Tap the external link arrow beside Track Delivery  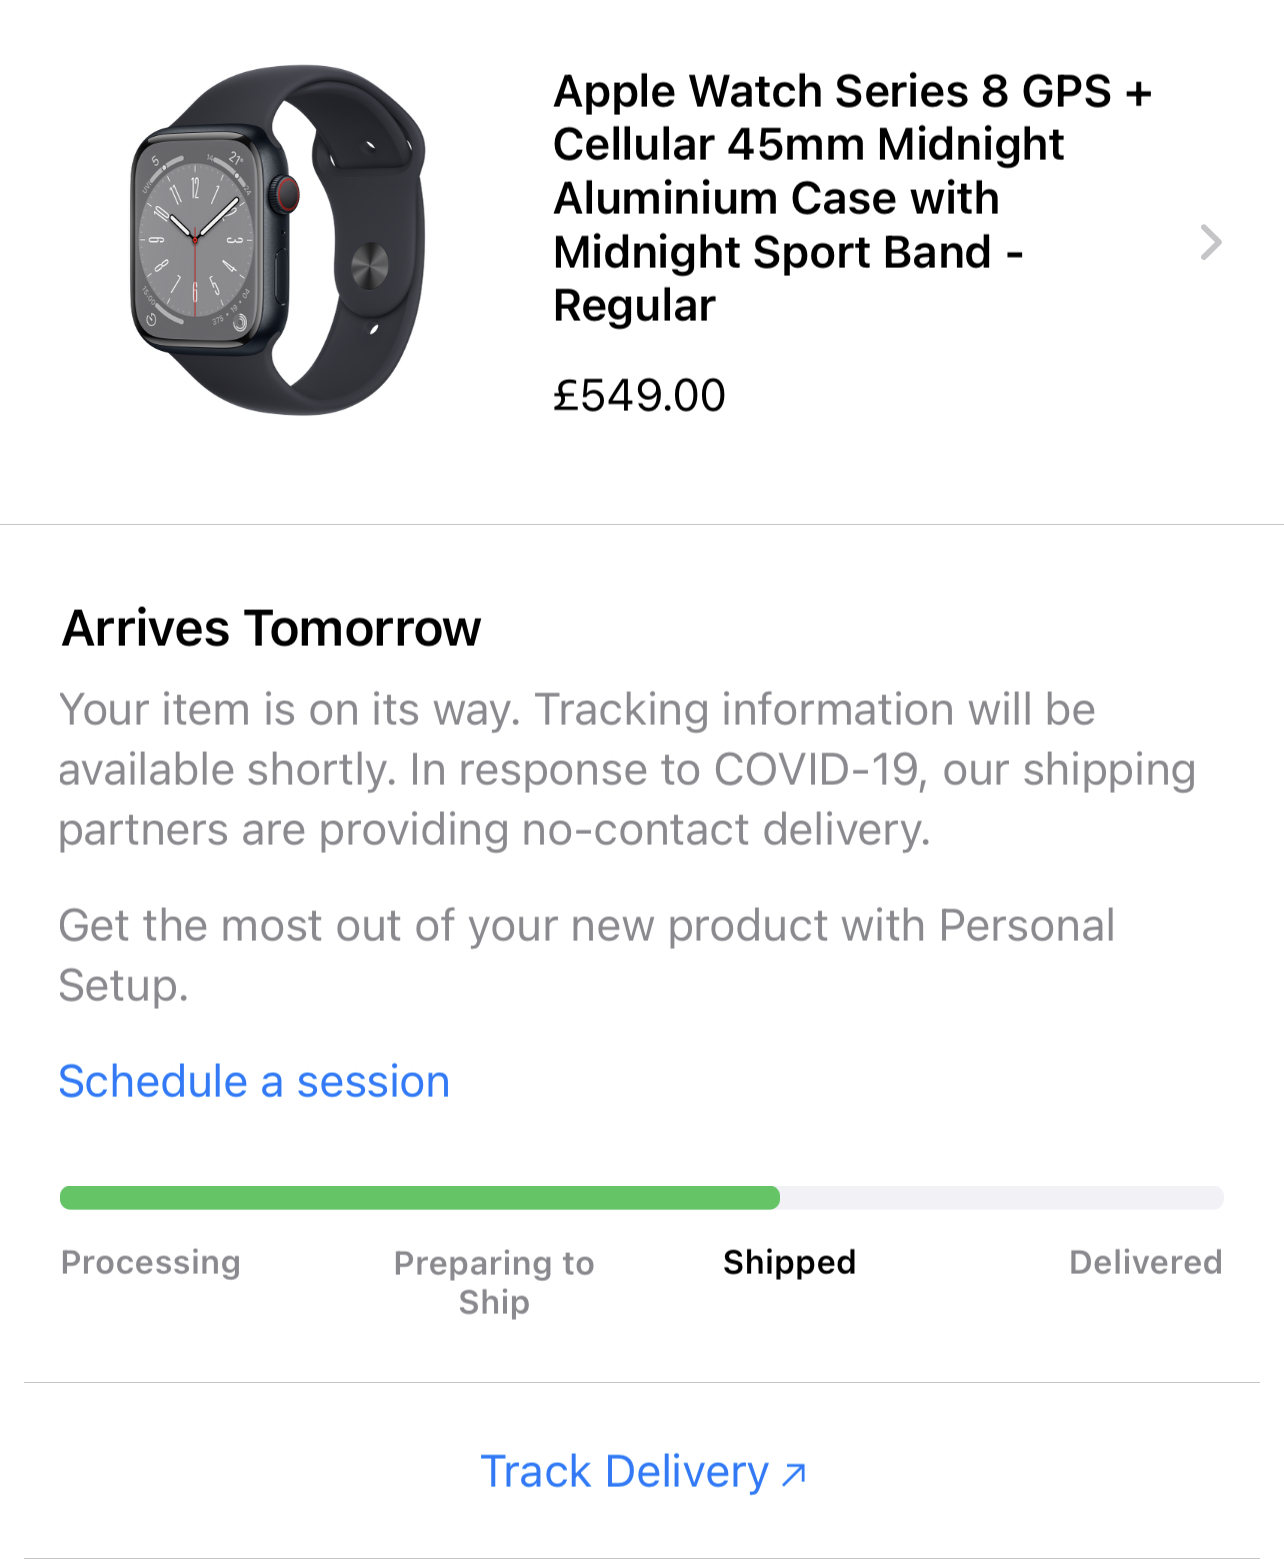tap(794, 1473)
